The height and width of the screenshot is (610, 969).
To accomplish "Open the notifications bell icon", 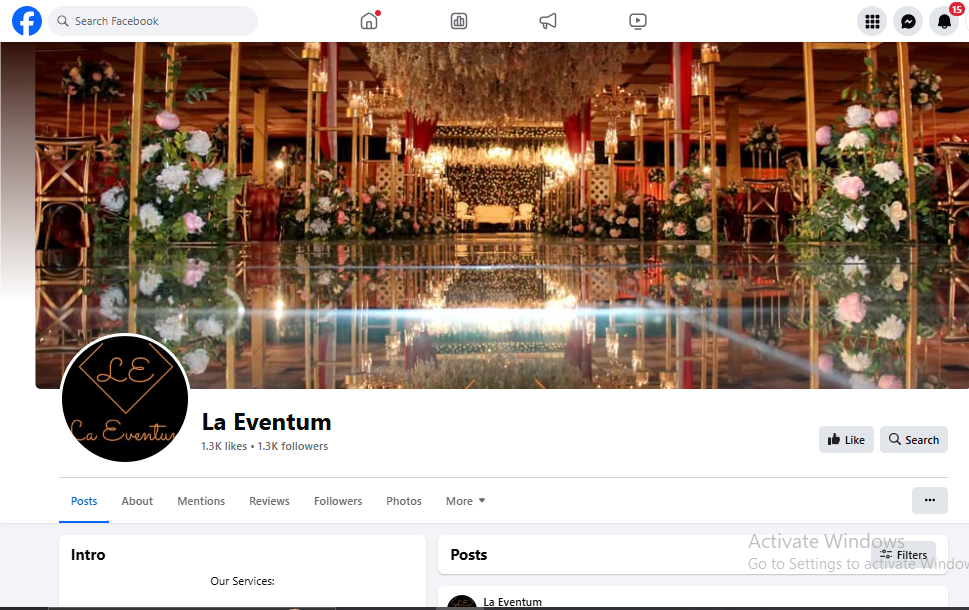I will (944, 22).
